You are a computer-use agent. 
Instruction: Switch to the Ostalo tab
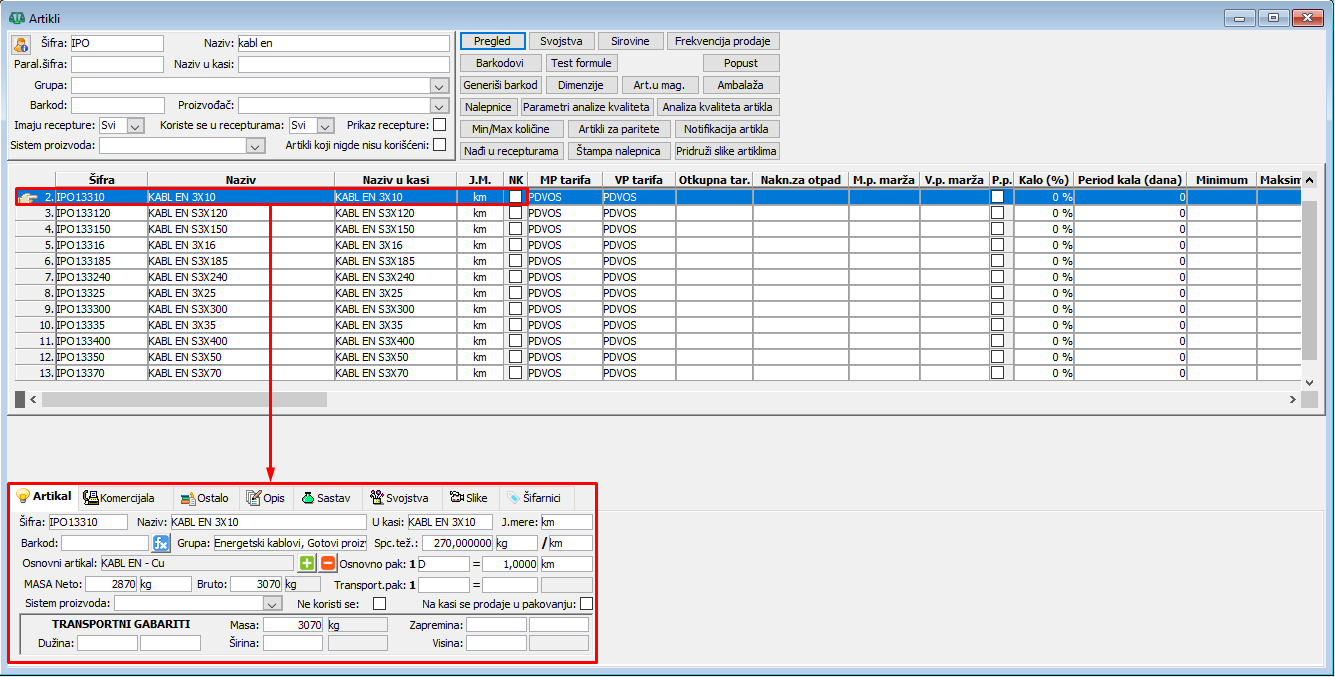tap(205, 498)
